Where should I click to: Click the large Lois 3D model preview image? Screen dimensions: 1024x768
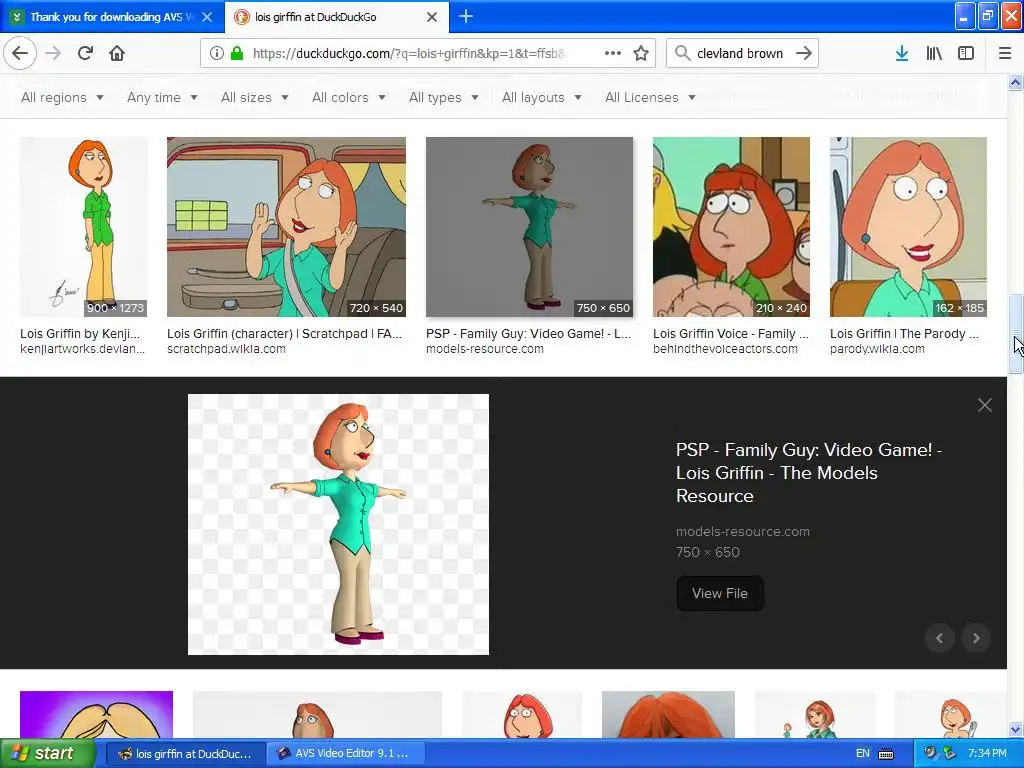[338, 524]
